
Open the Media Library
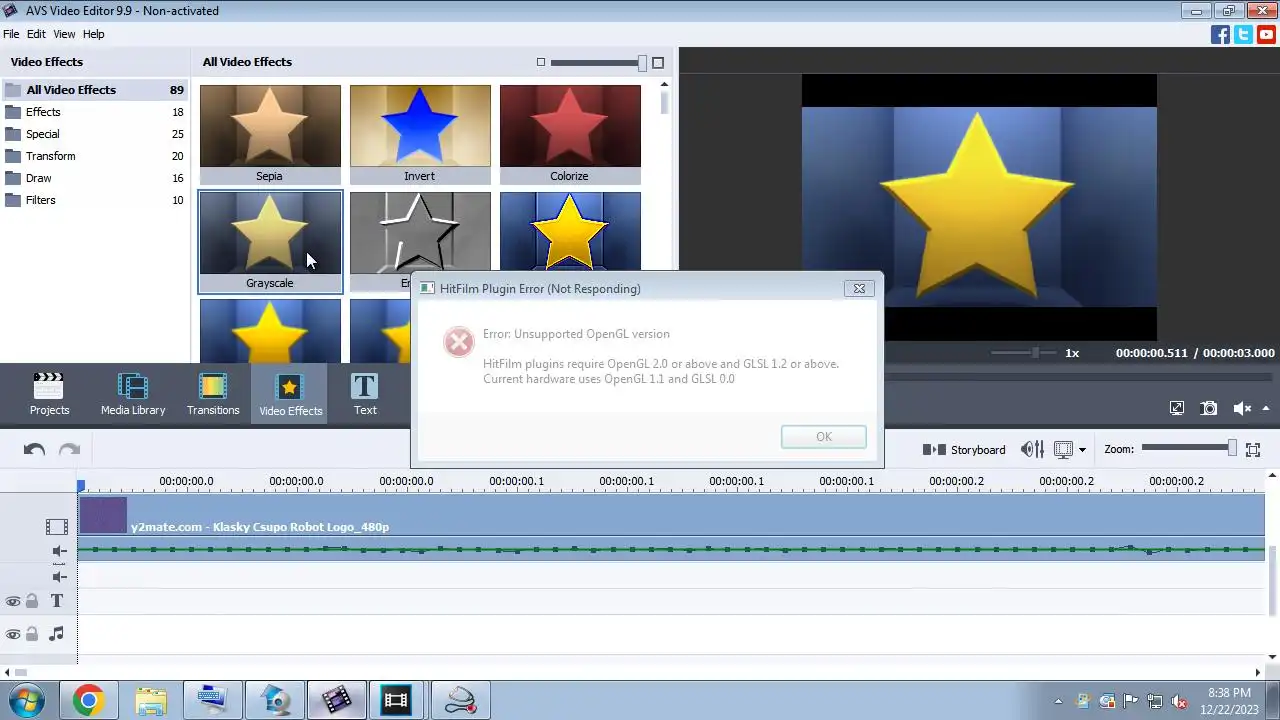point(133,394)
